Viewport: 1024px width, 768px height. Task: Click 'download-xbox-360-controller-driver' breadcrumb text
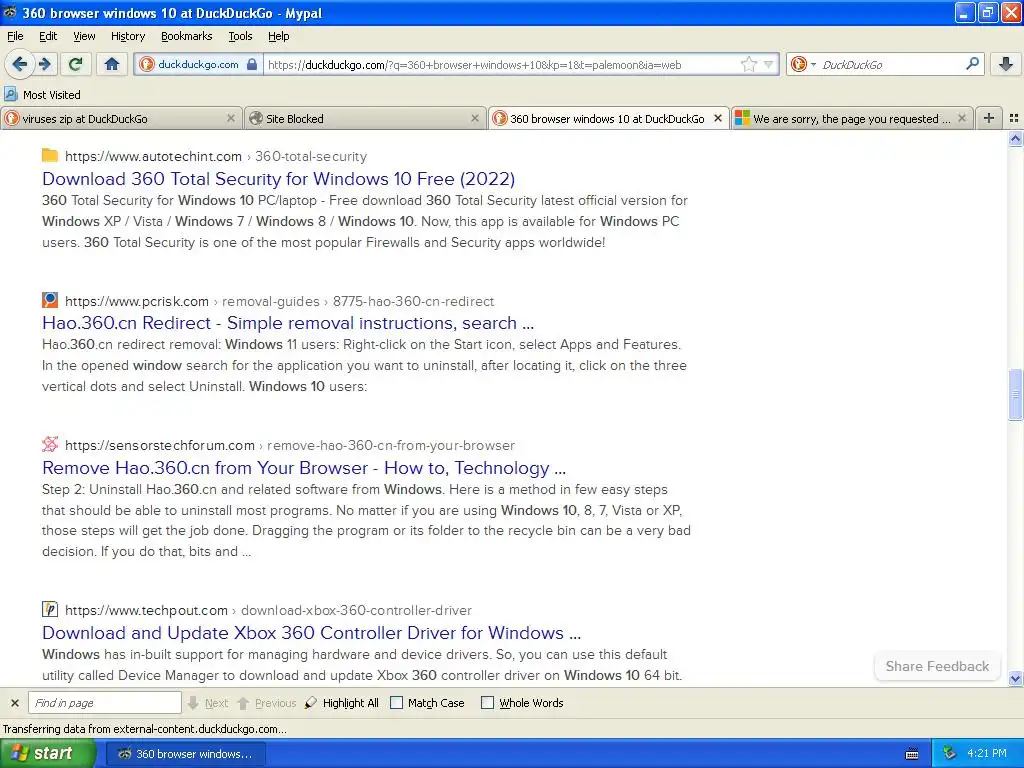pos(356,610)
